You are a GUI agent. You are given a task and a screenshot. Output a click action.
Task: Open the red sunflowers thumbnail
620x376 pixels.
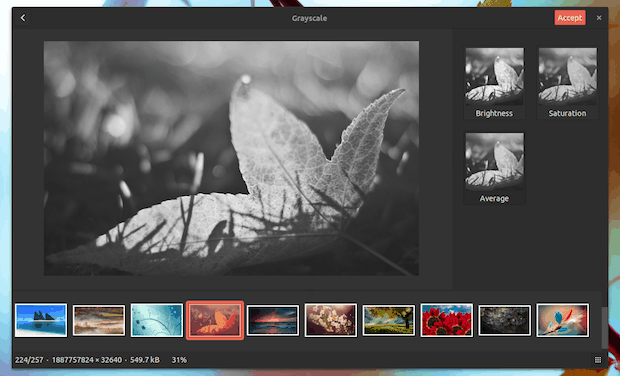[447, 320]
